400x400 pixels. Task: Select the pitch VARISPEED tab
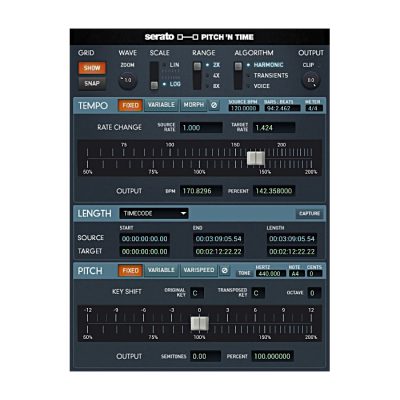[x=199, y=270]
